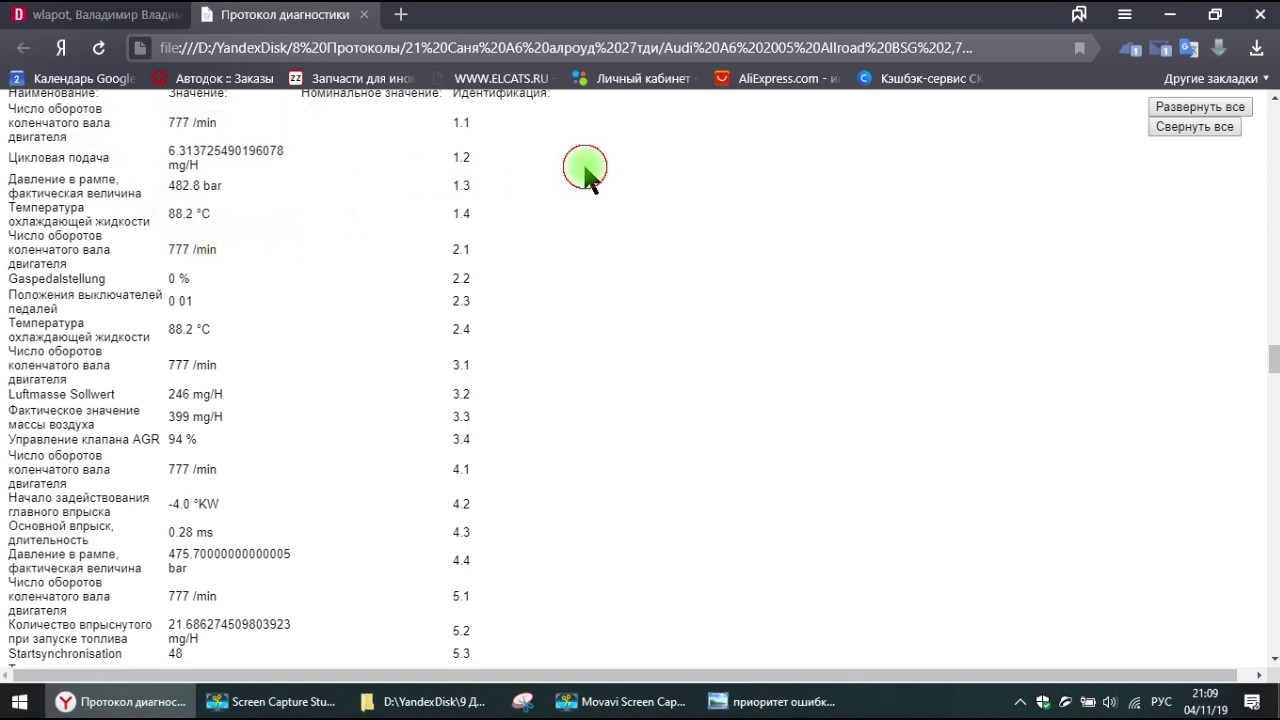Bookmark this page via address bar flag
Screen dimensions: 1280x720
click(1079, 48)
